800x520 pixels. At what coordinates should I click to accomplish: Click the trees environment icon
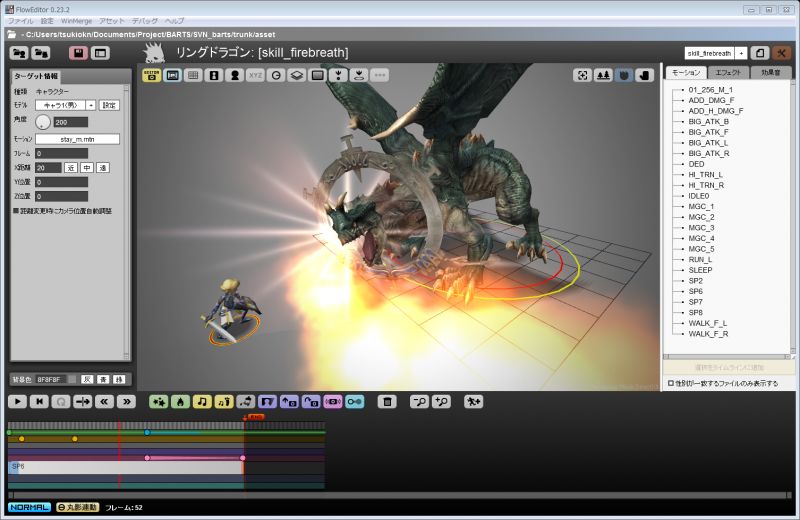click(x=603, y=75)
